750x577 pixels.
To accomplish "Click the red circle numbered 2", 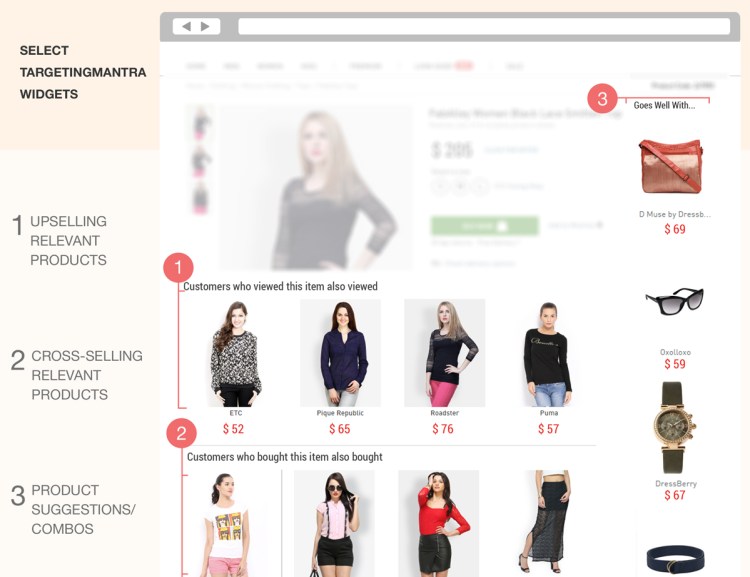I will click(181, 433).
